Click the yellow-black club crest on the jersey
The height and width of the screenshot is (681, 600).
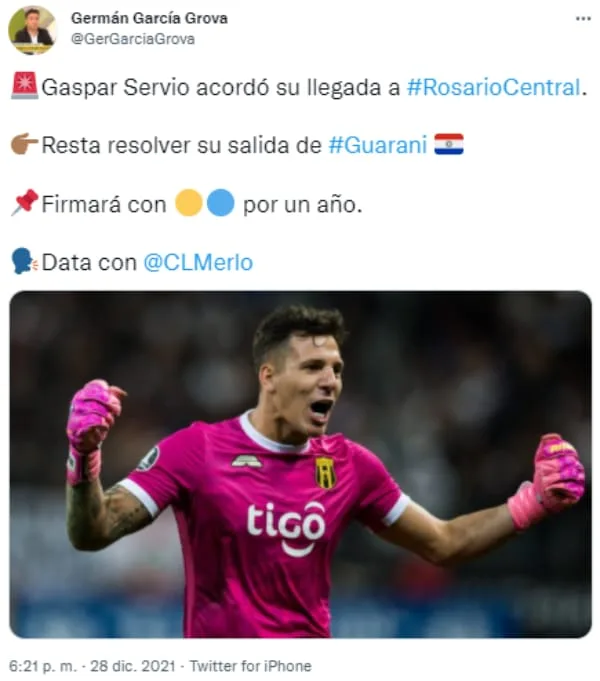point(325,472)
